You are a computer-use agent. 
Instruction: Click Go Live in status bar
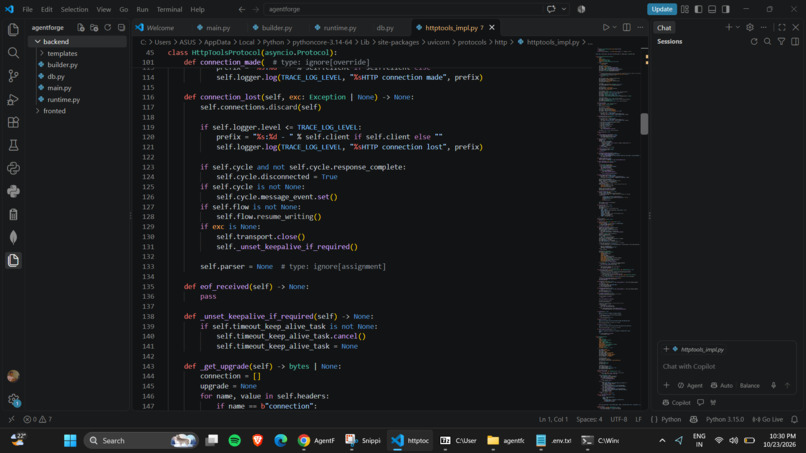tap(768, 419)
